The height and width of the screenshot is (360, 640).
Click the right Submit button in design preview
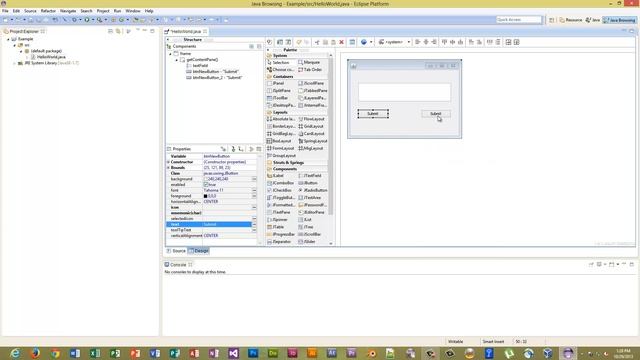pyautogui.click(x=436, y=114)
